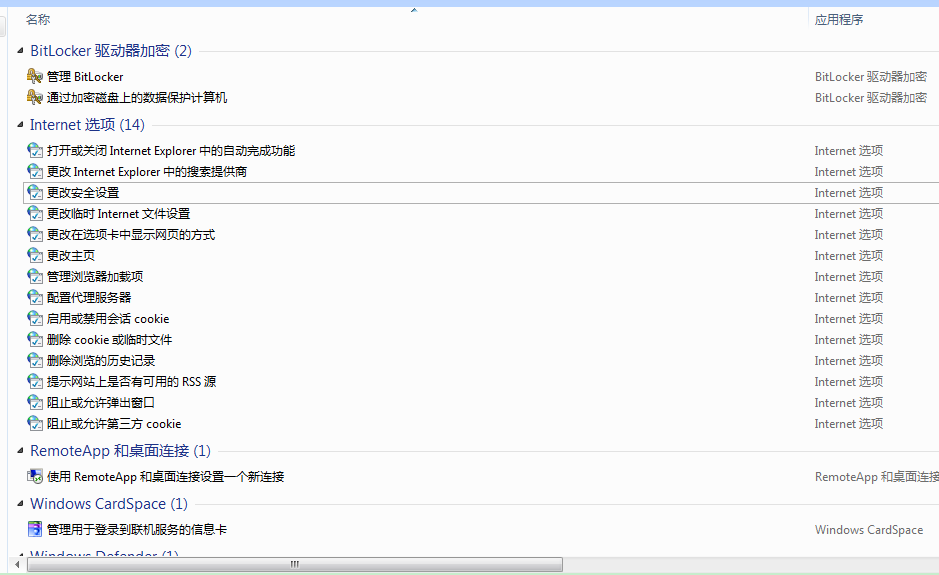Click the icon beside 更改 Internet Explorer 中的搜索提供商
This screenshot has height=575, width=939.
pos(35,171)
